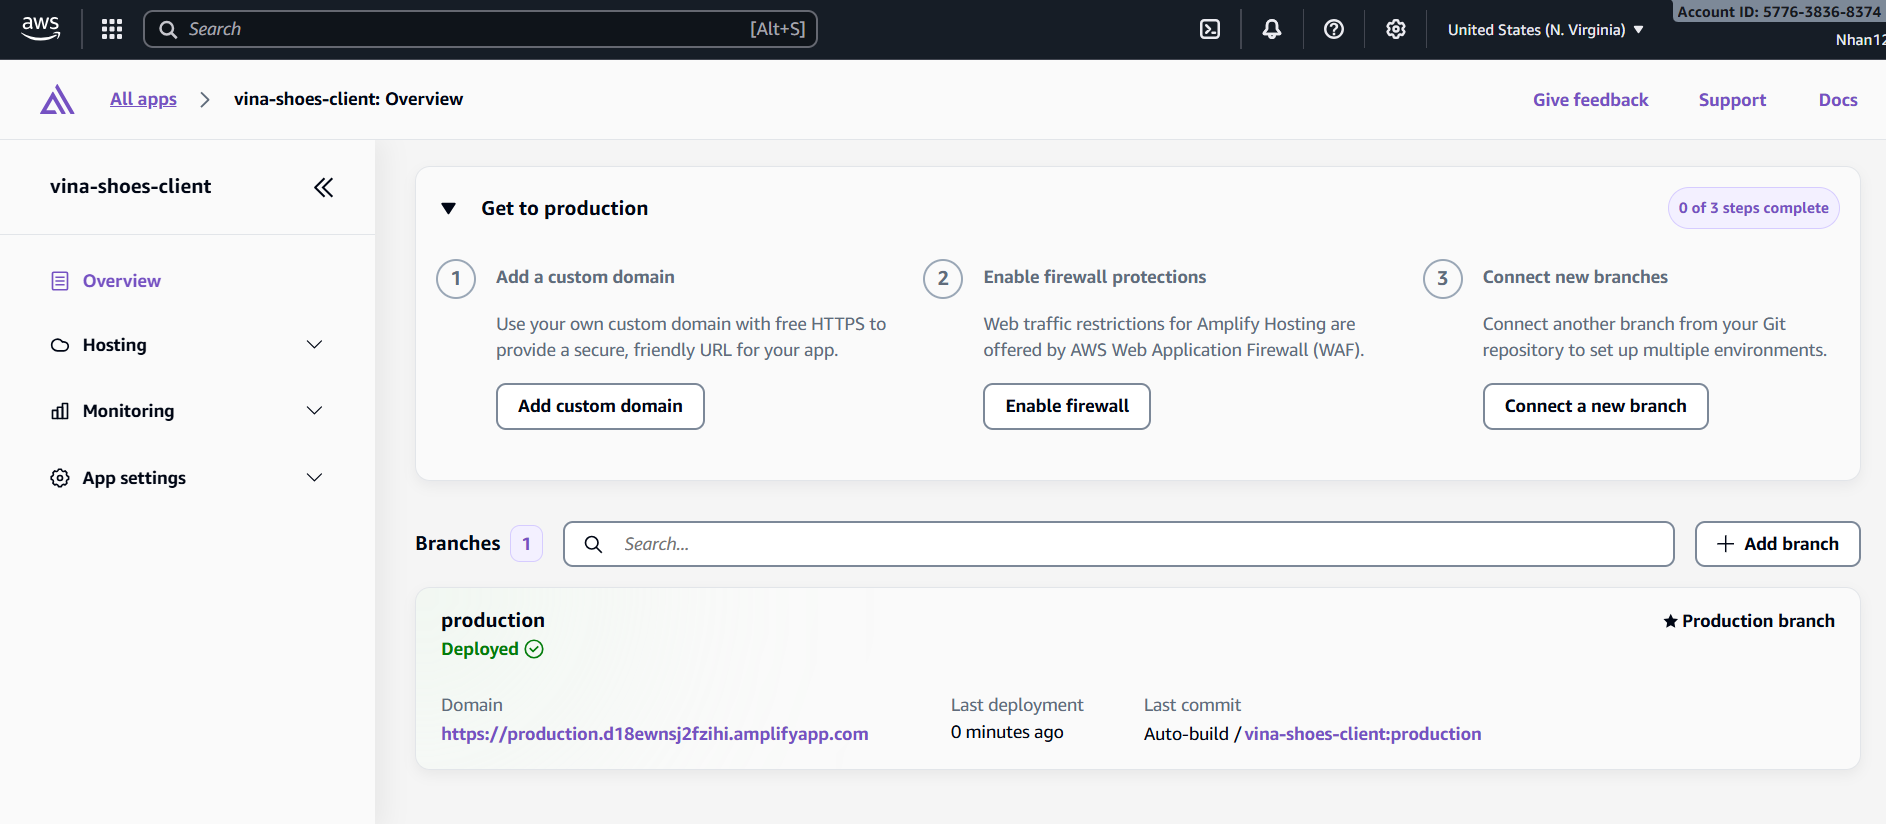Click the Hosting cloud icon
This screenshot has height=824, width=1886.
pos(60,345)
